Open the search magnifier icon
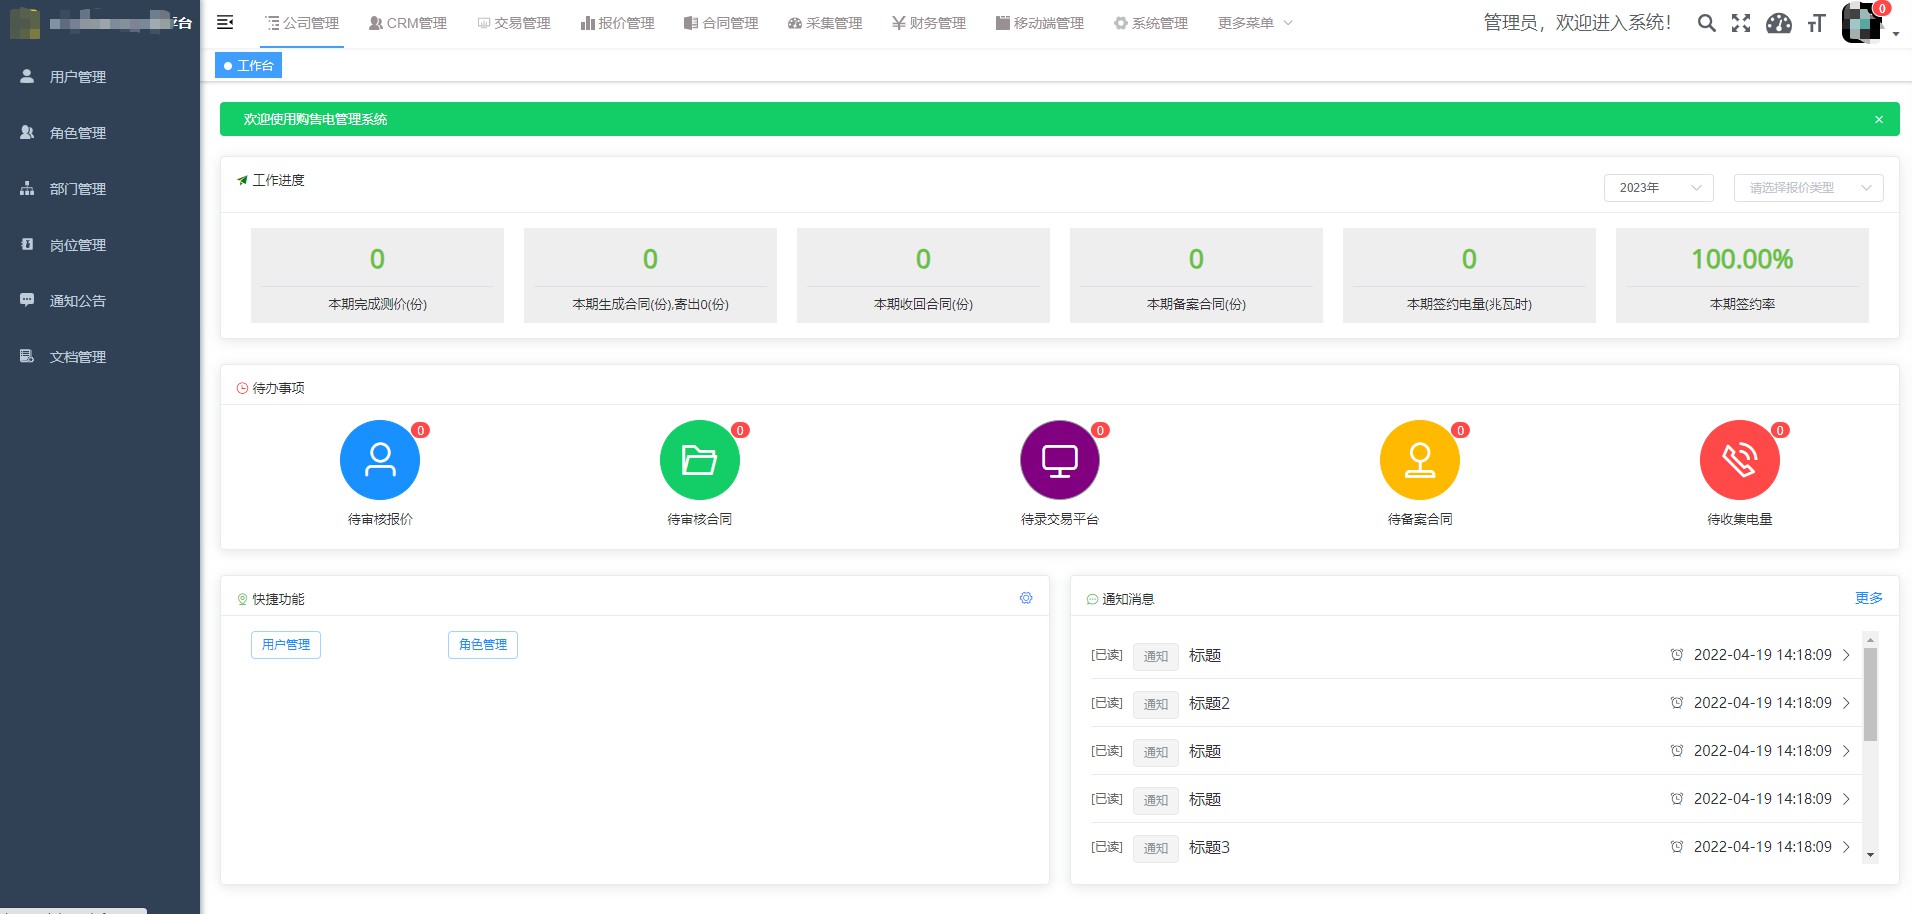 click(x=1707, y=23)
